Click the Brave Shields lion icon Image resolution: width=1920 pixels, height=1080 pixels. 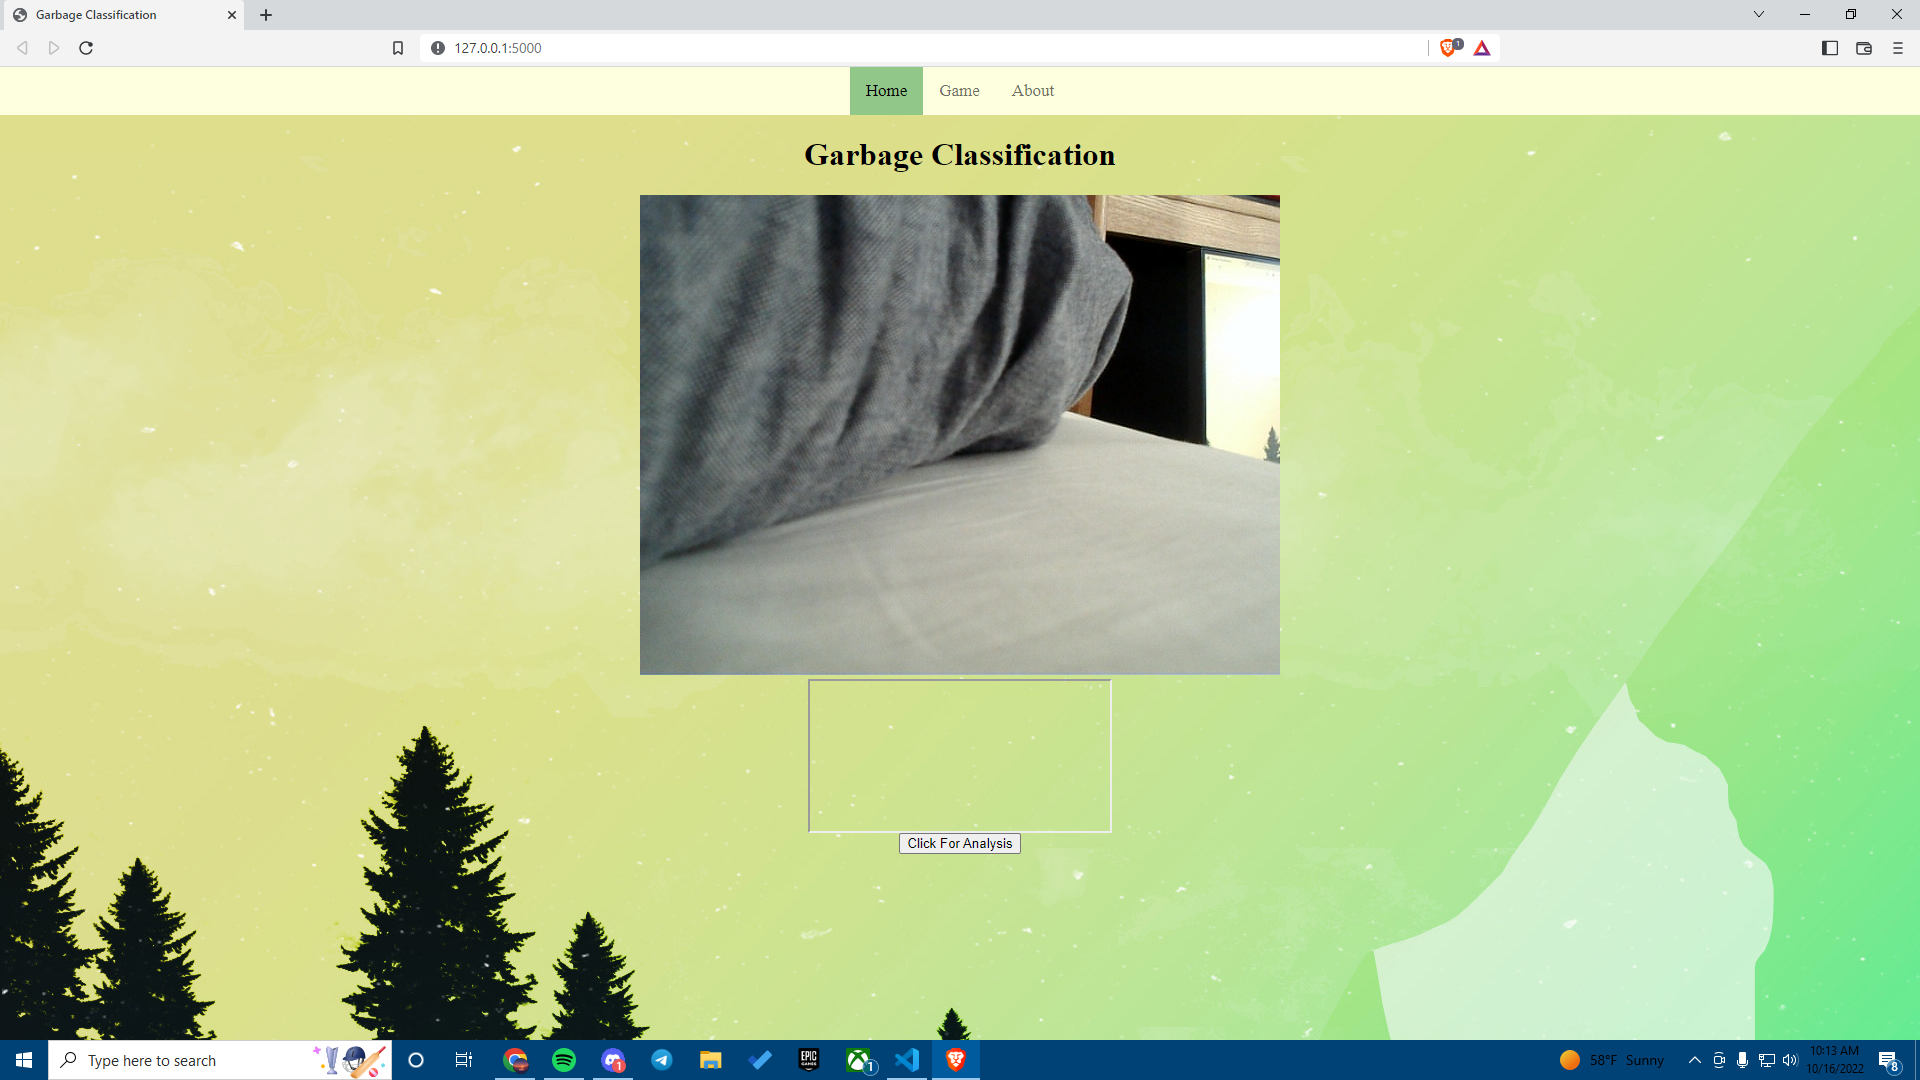click(1447, 48)
